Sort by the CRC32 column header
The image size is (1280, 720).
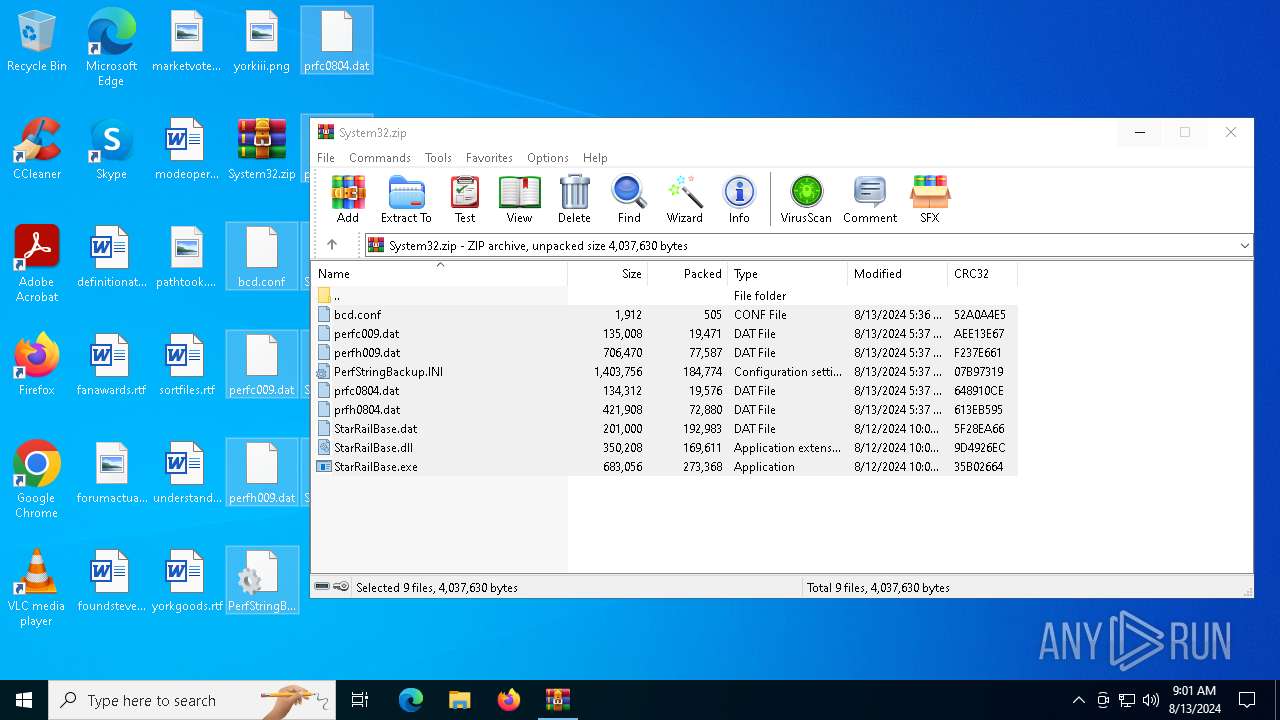[x=983, y=274]
